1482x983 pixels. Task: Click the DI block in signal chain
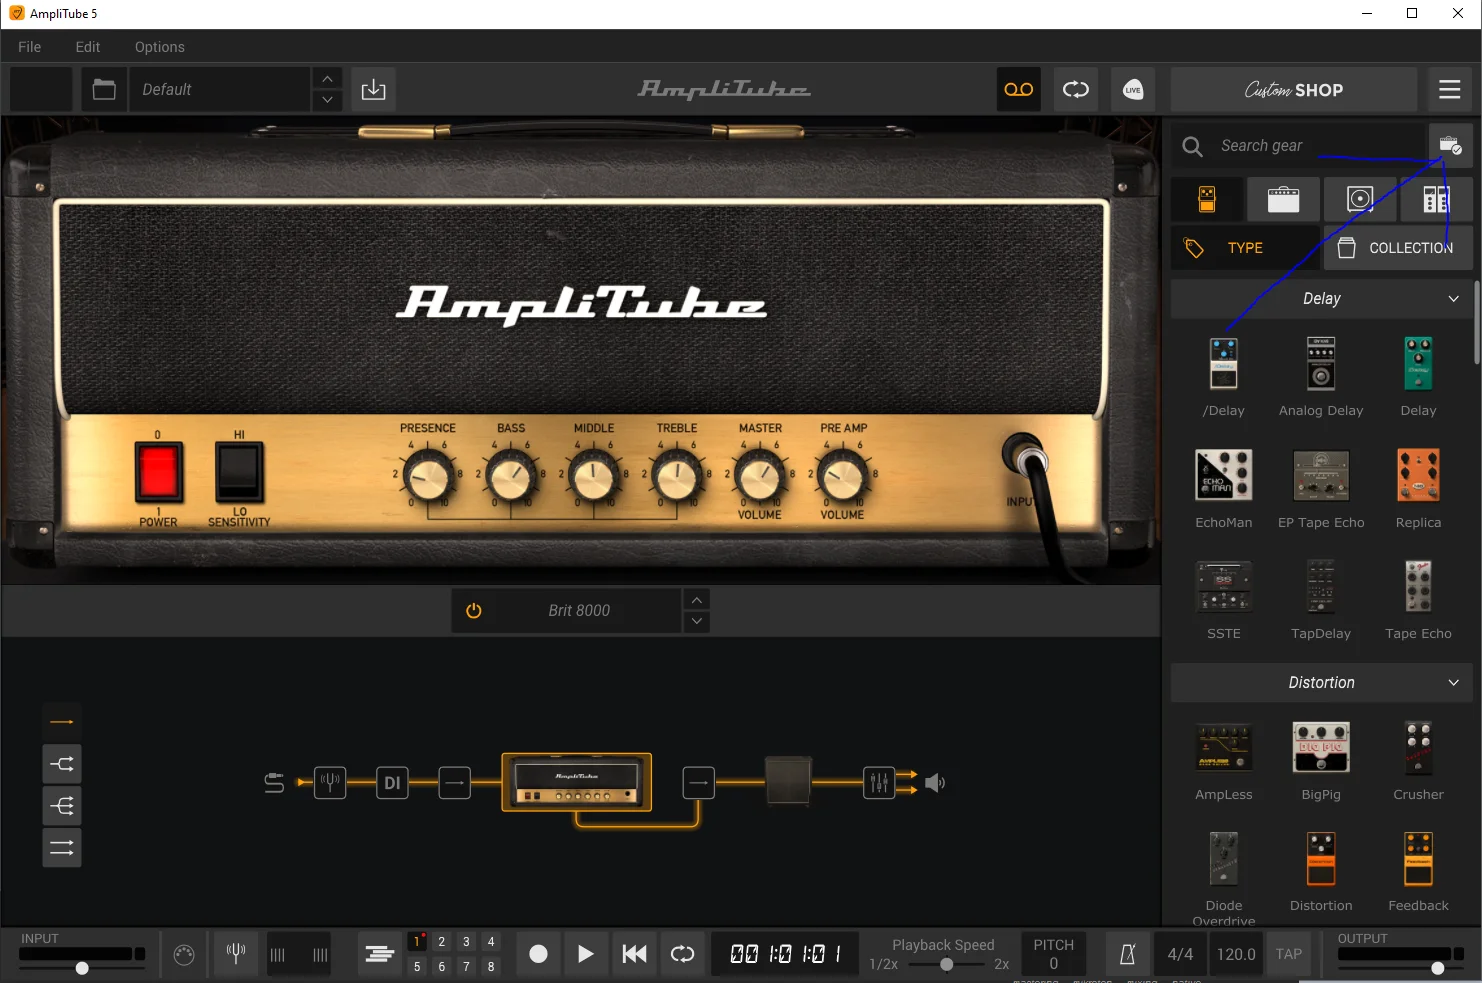pos(392,783)
